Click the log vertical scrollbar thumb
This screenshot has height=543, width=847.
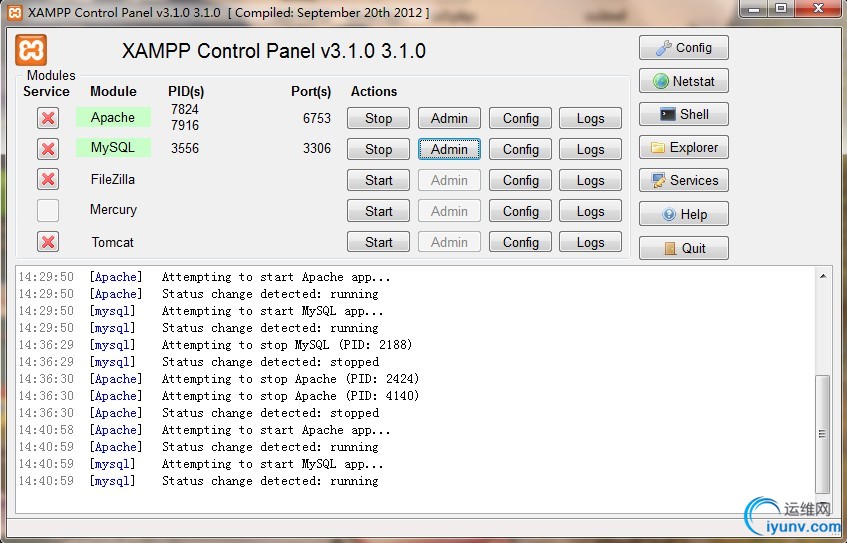coord(823,434)
